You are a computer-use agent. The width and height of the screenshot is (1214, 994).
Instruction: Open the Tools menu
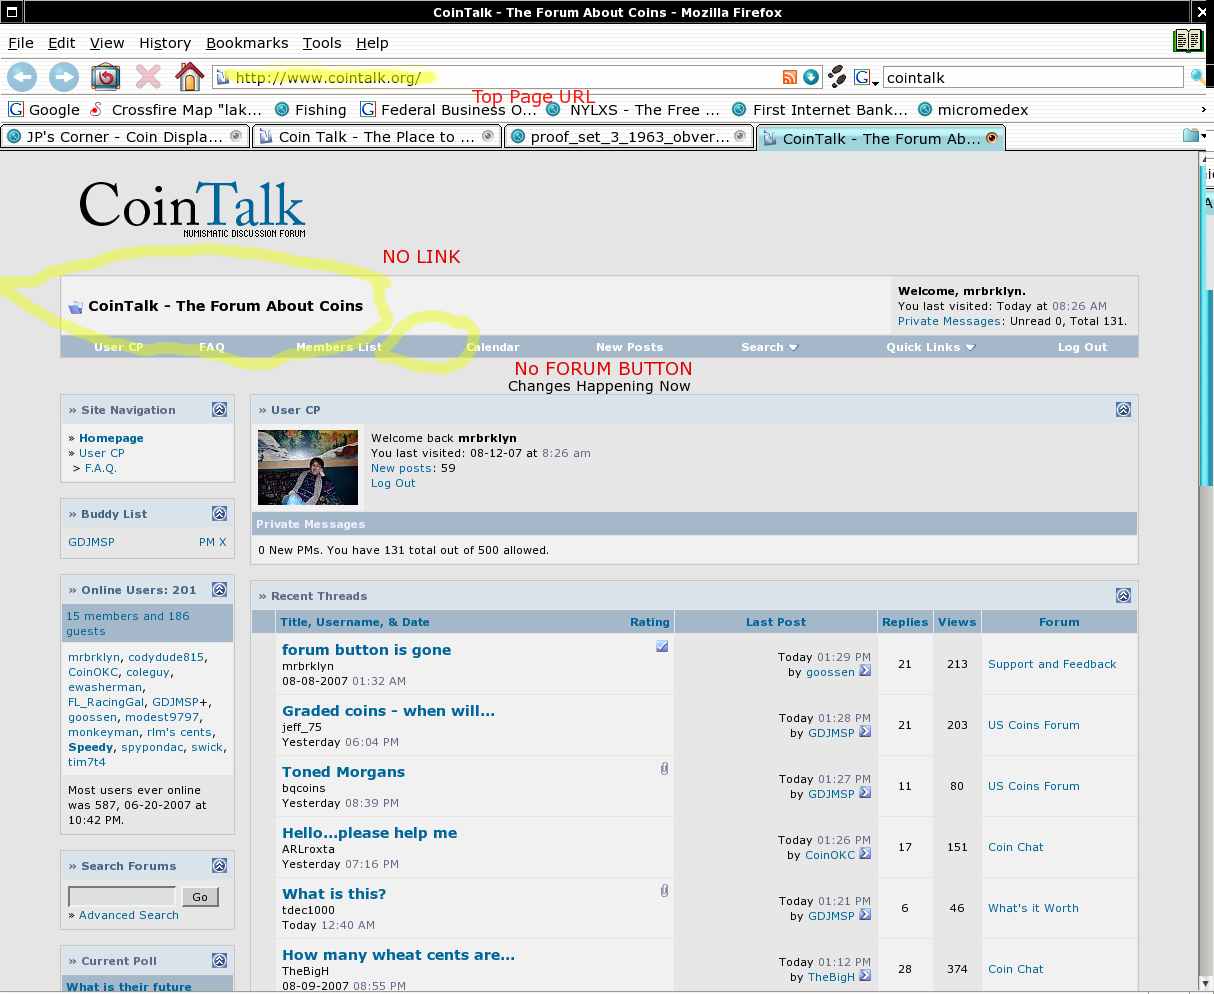coord(322,43)
